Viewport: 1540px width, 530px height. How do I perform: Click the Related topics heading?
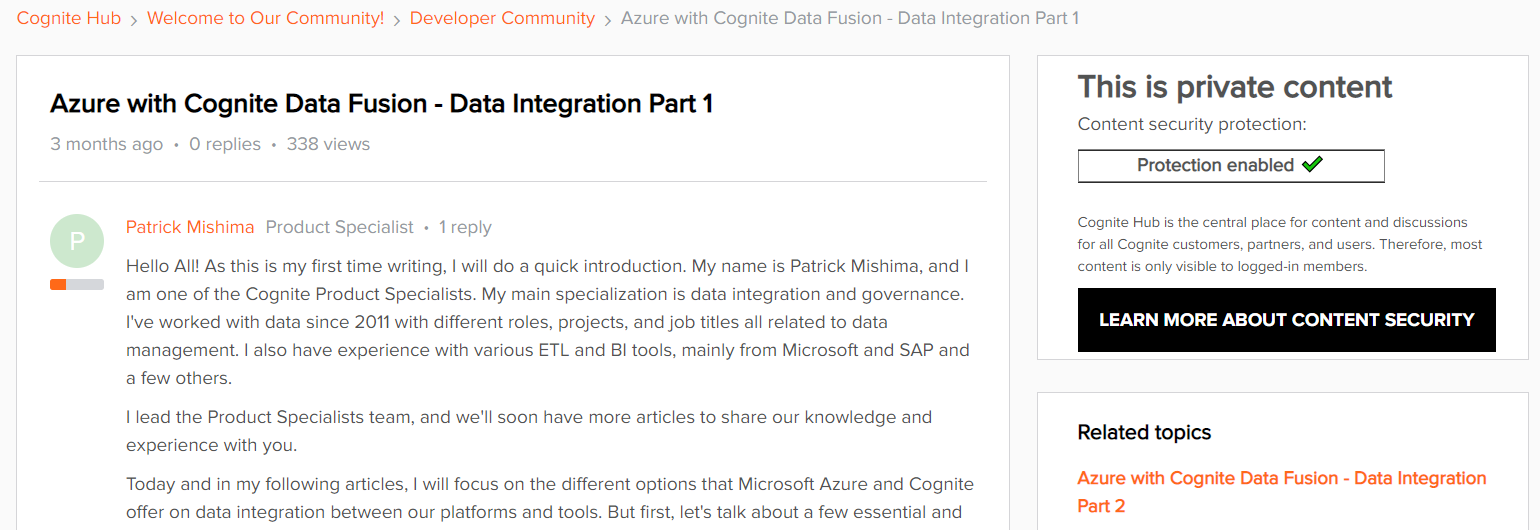click(x=1144, y=432)
